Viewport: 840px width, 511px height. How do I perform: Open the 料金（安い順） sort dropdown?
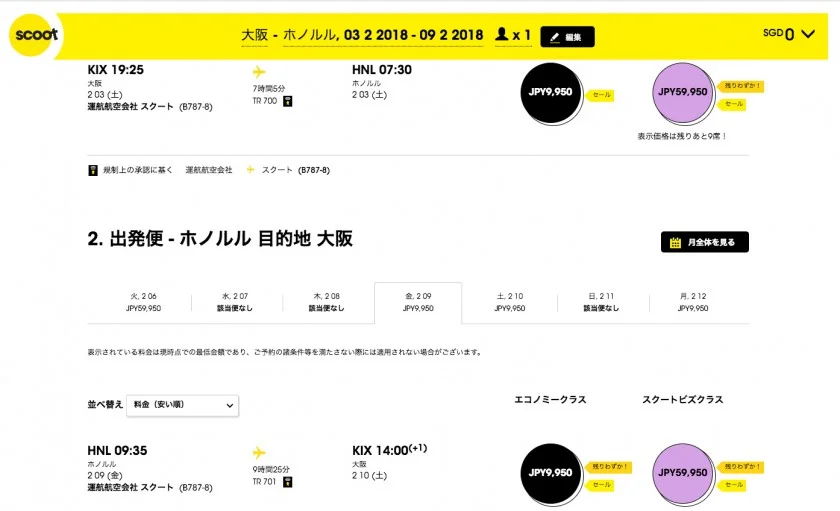(x=182, y=404)
